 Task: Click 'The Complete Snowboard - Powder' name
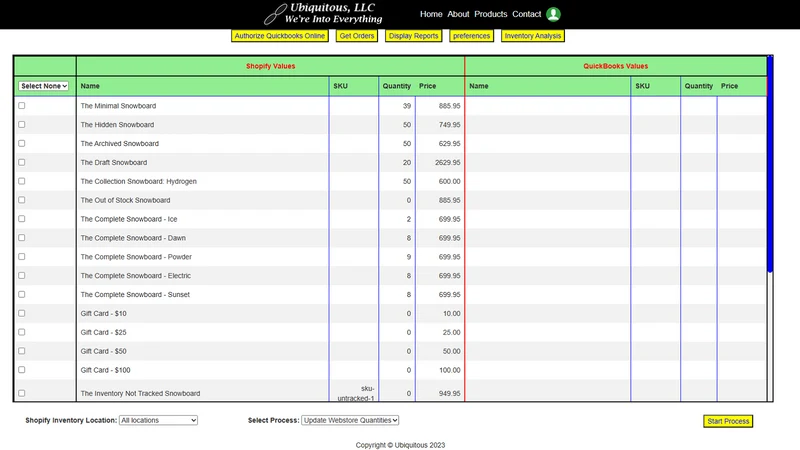tap(136, 257)
